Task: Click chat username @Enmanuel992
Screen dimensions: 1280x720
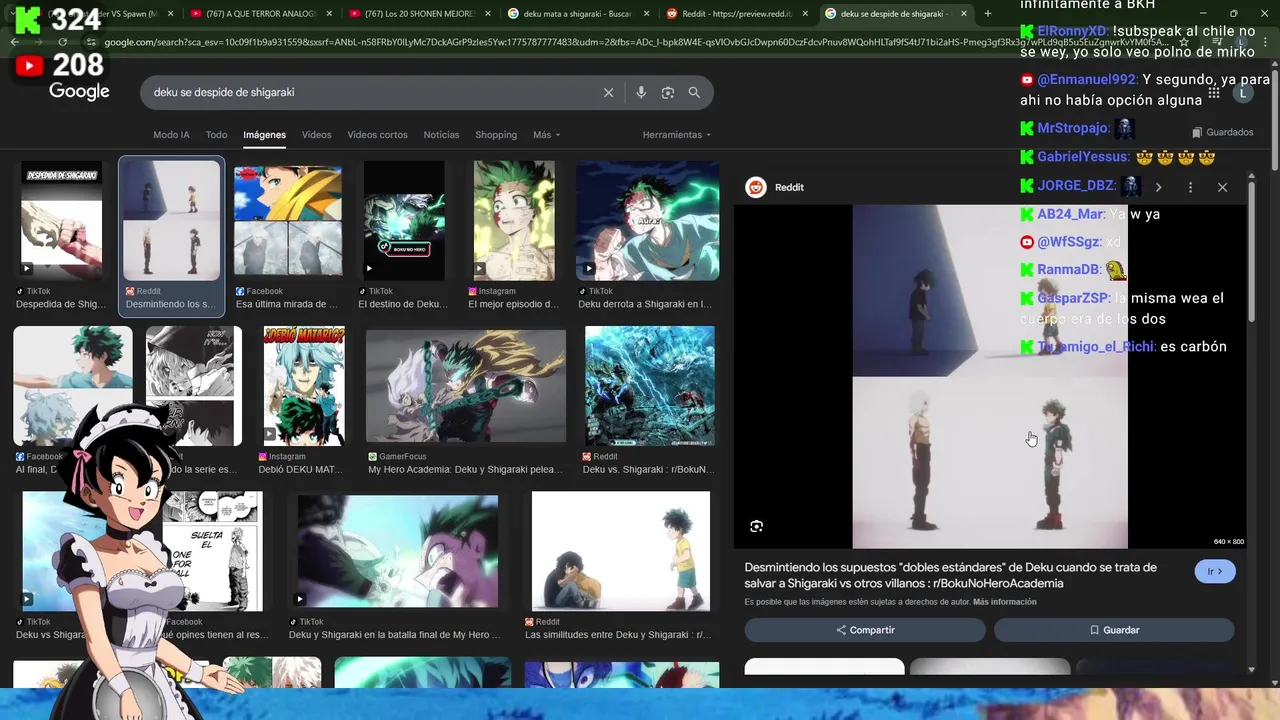Action: click(x=1086, y=79)
